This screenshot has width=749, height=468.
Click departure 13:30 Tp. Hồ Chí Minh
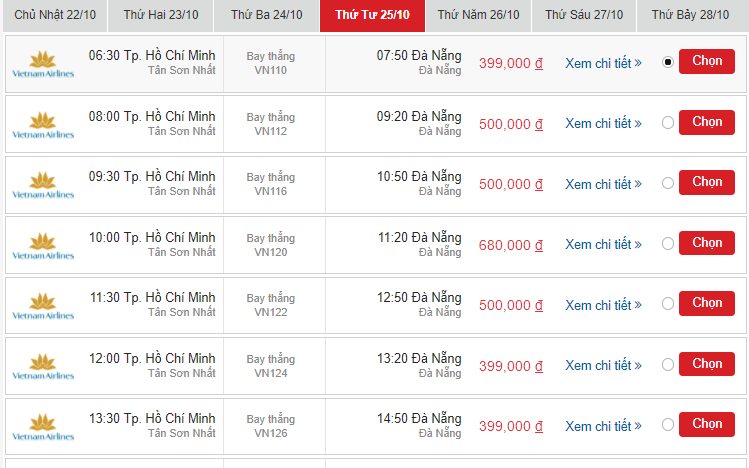tap(152, 418)
